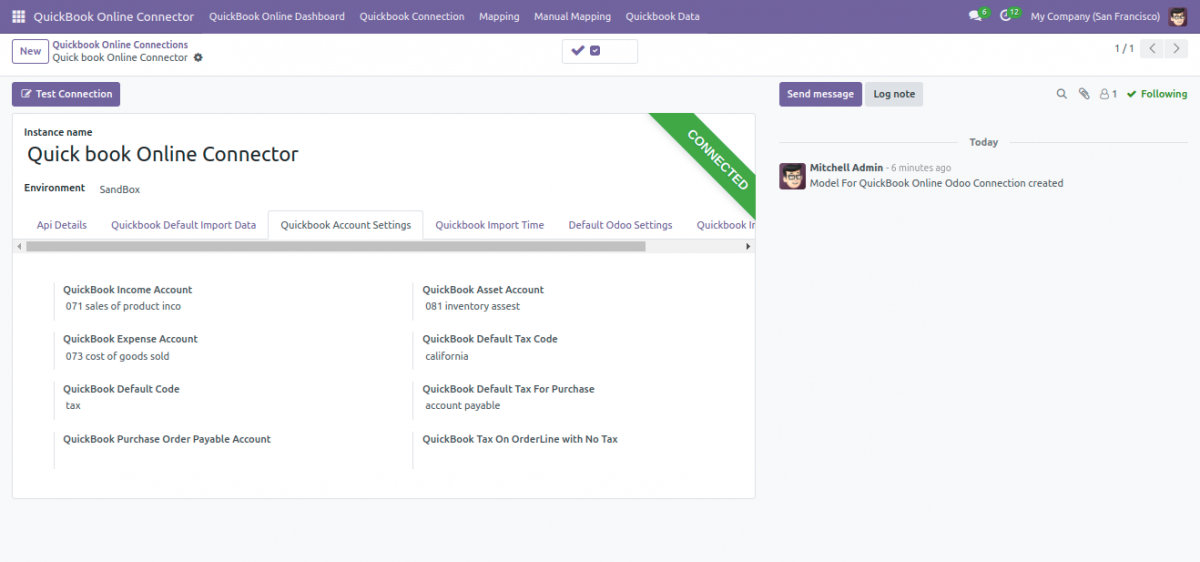Open Quickbook Data menu
This screenshot has width=1200, height=562.
[x=662, y=17]
